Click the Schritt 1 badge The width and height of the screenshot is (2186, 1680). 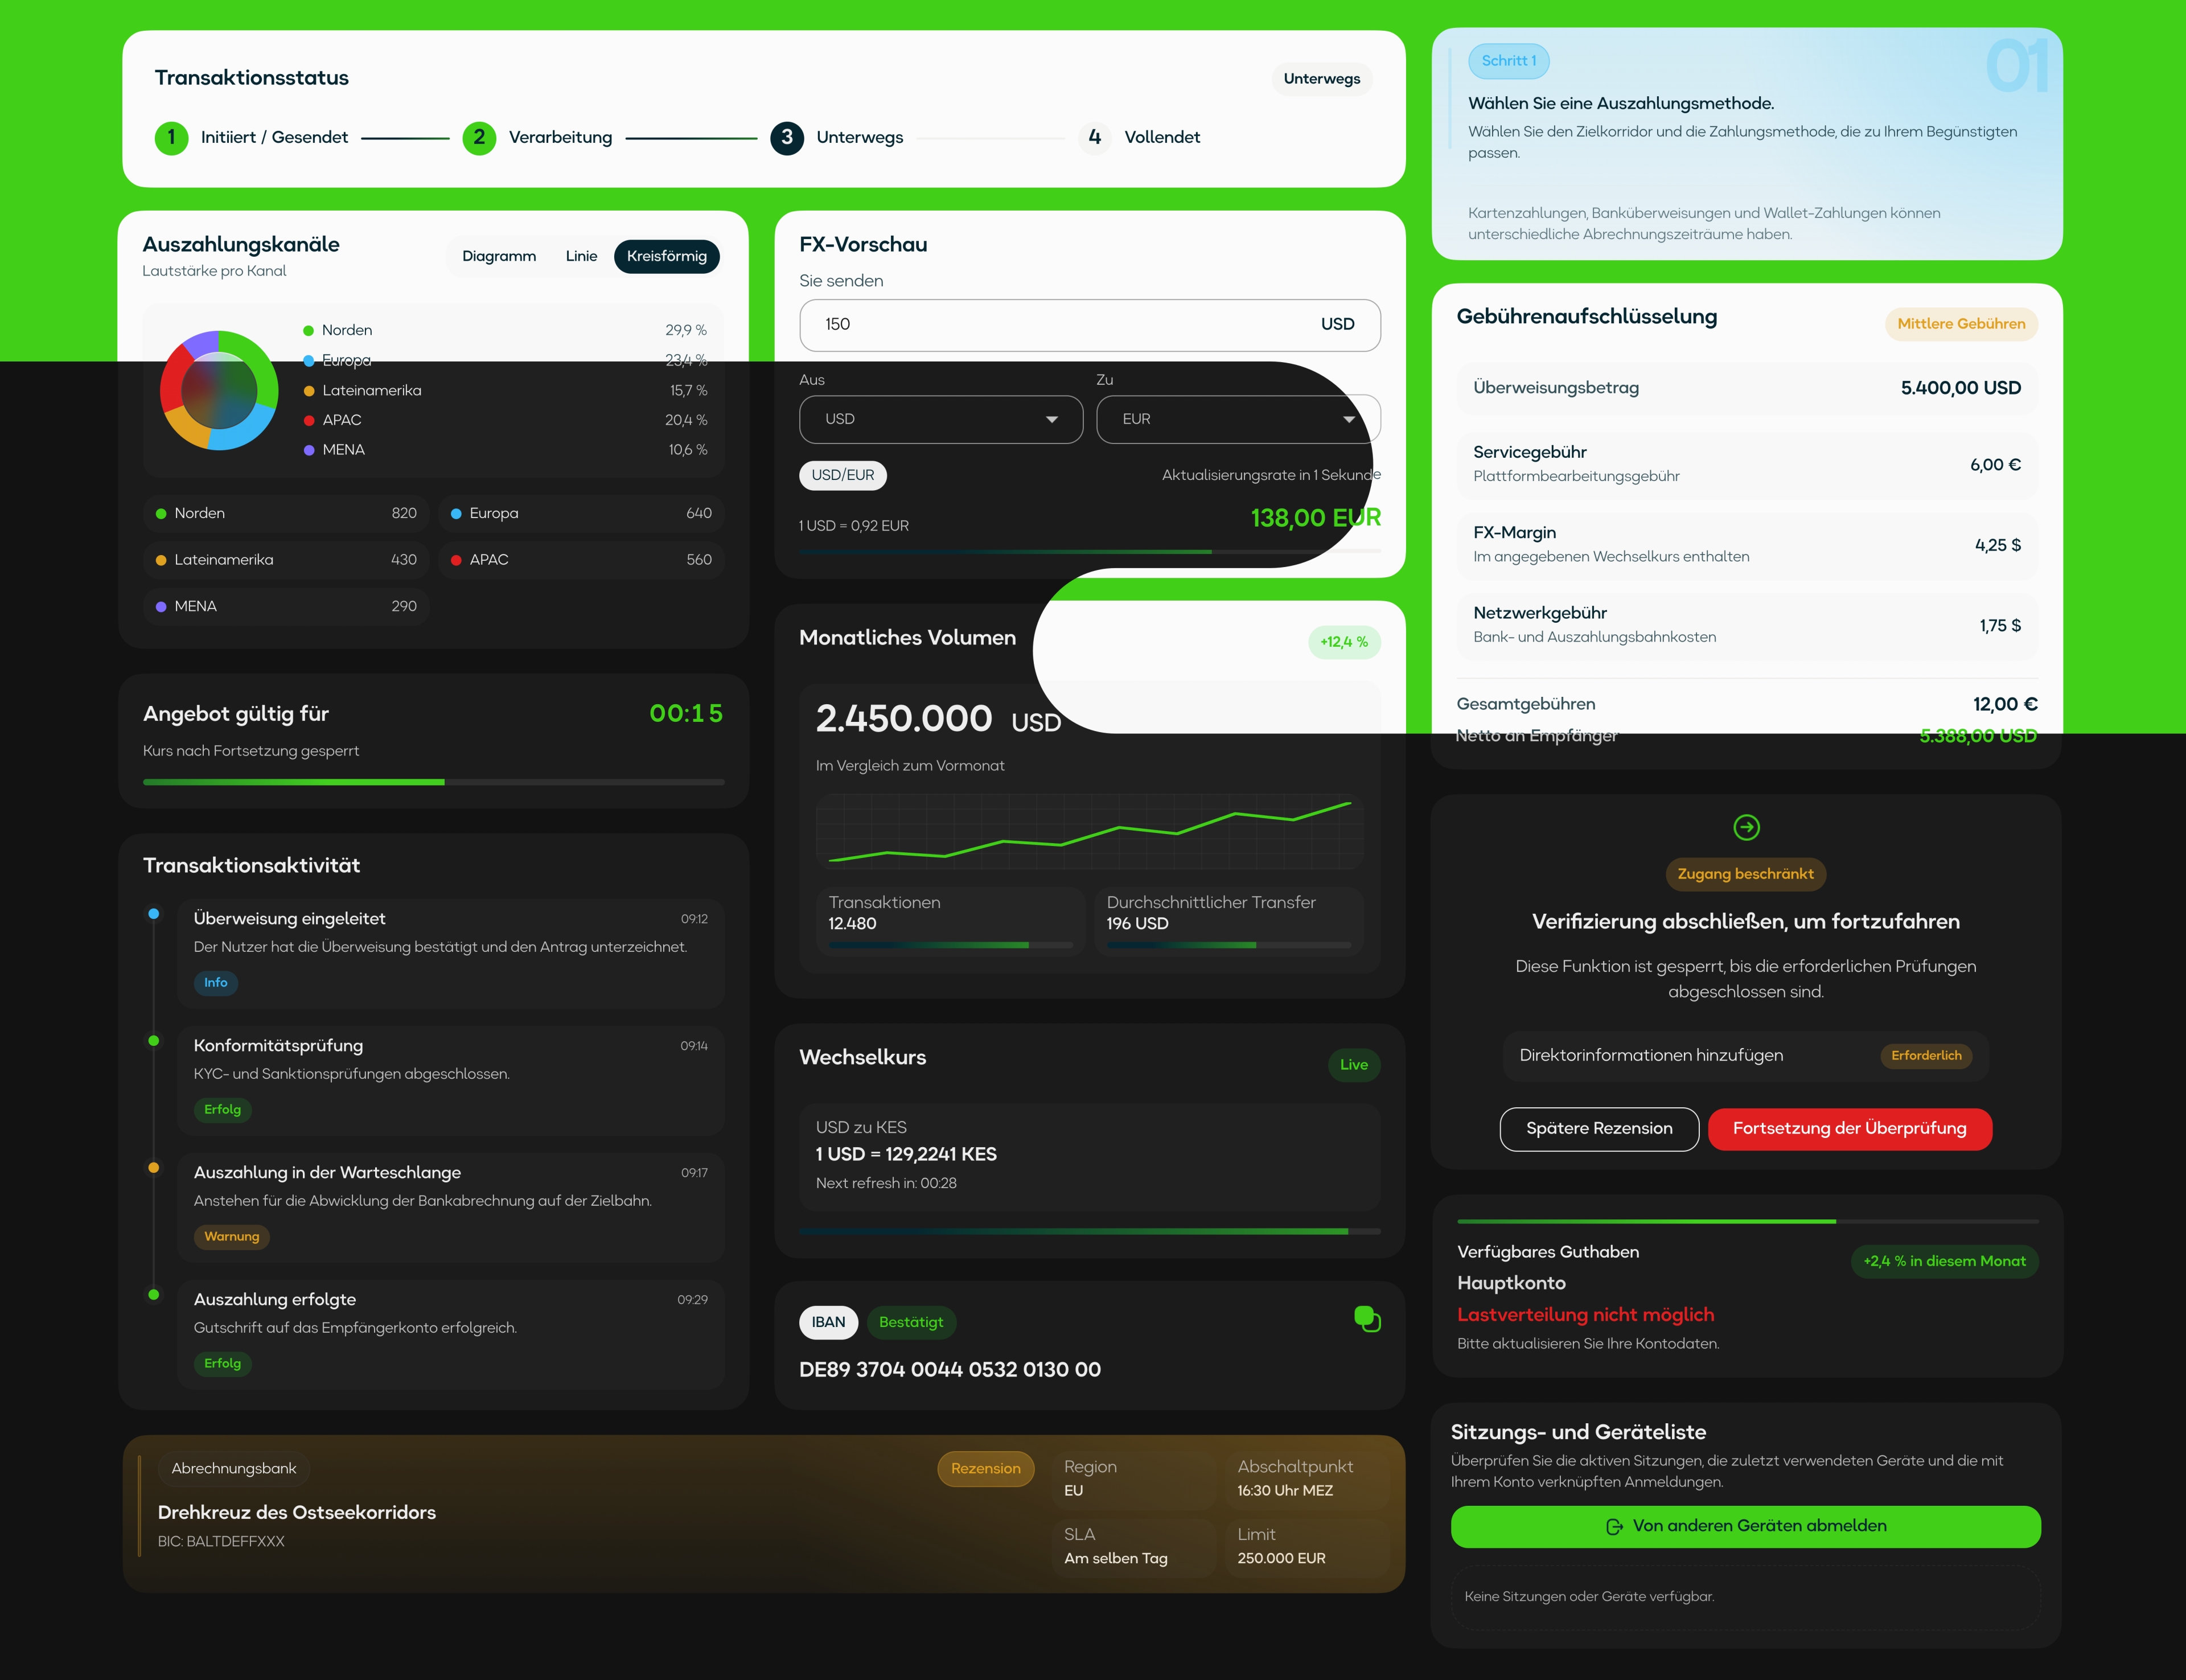pyautogui.click(x=1508, y=61)
